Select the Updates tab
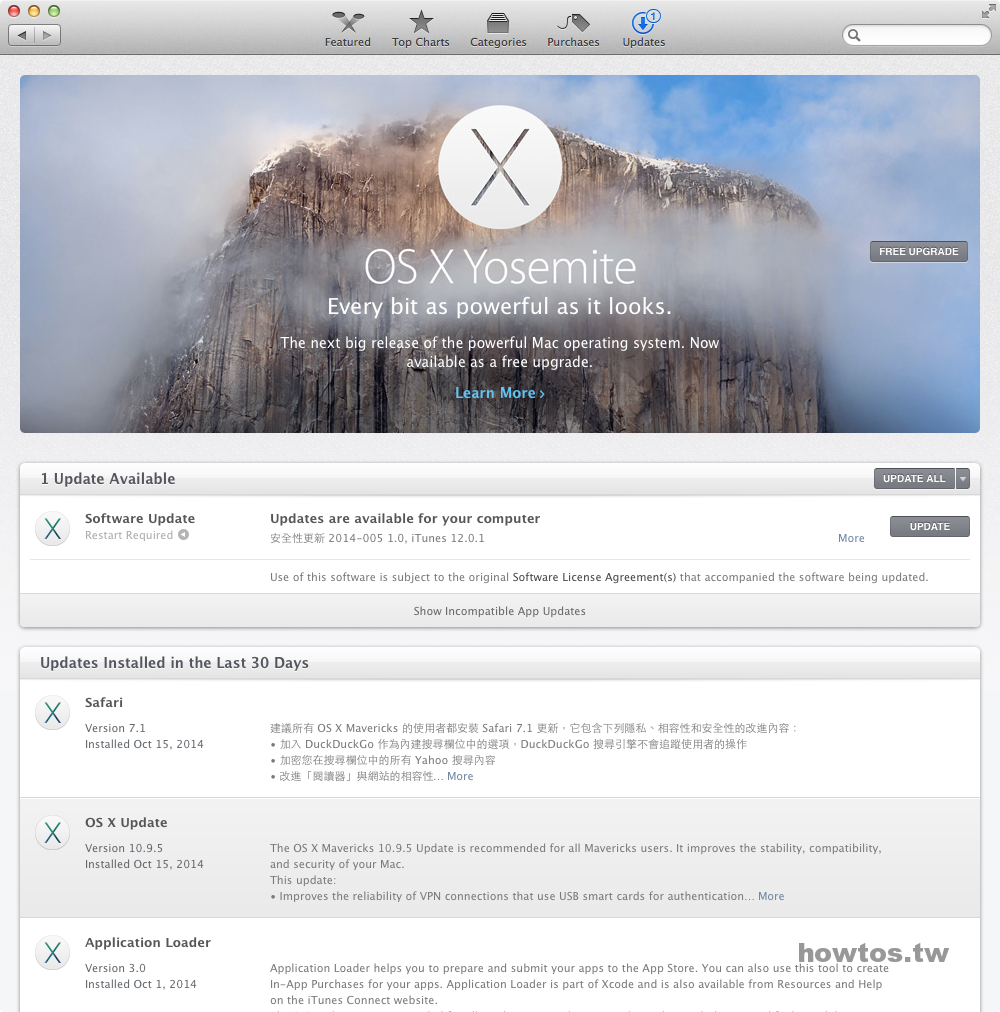The image size is (1000, 1012). pyautogui.click(x=644, y=29)
